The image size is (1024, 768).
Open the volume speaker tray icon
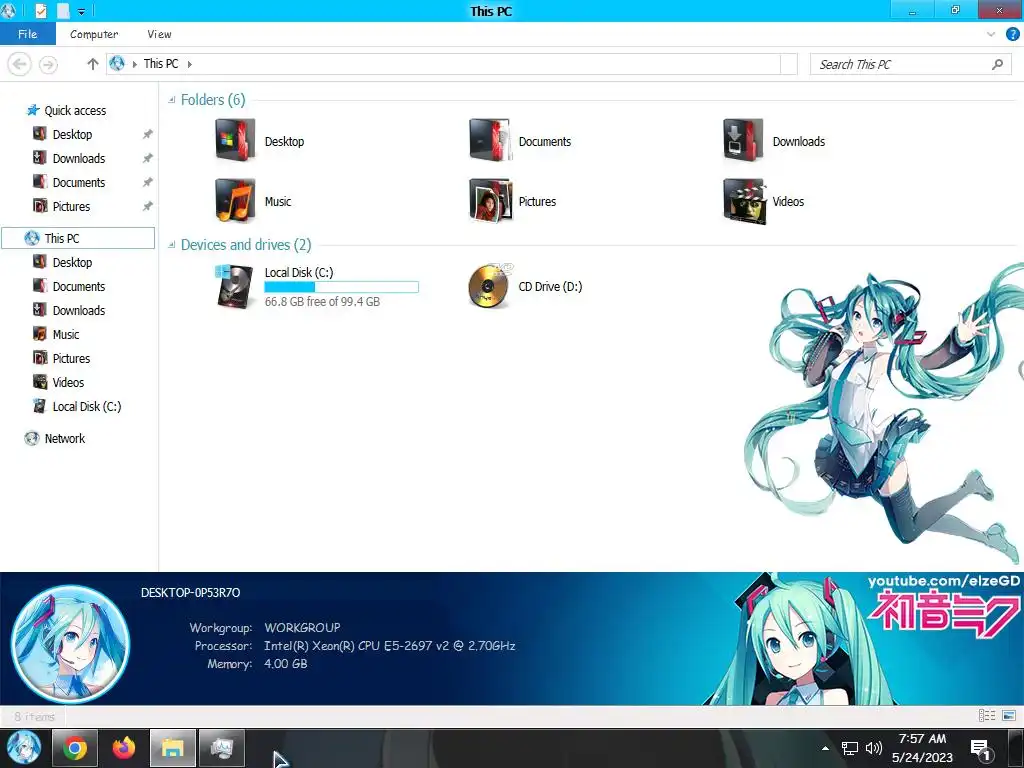(874, 748)
